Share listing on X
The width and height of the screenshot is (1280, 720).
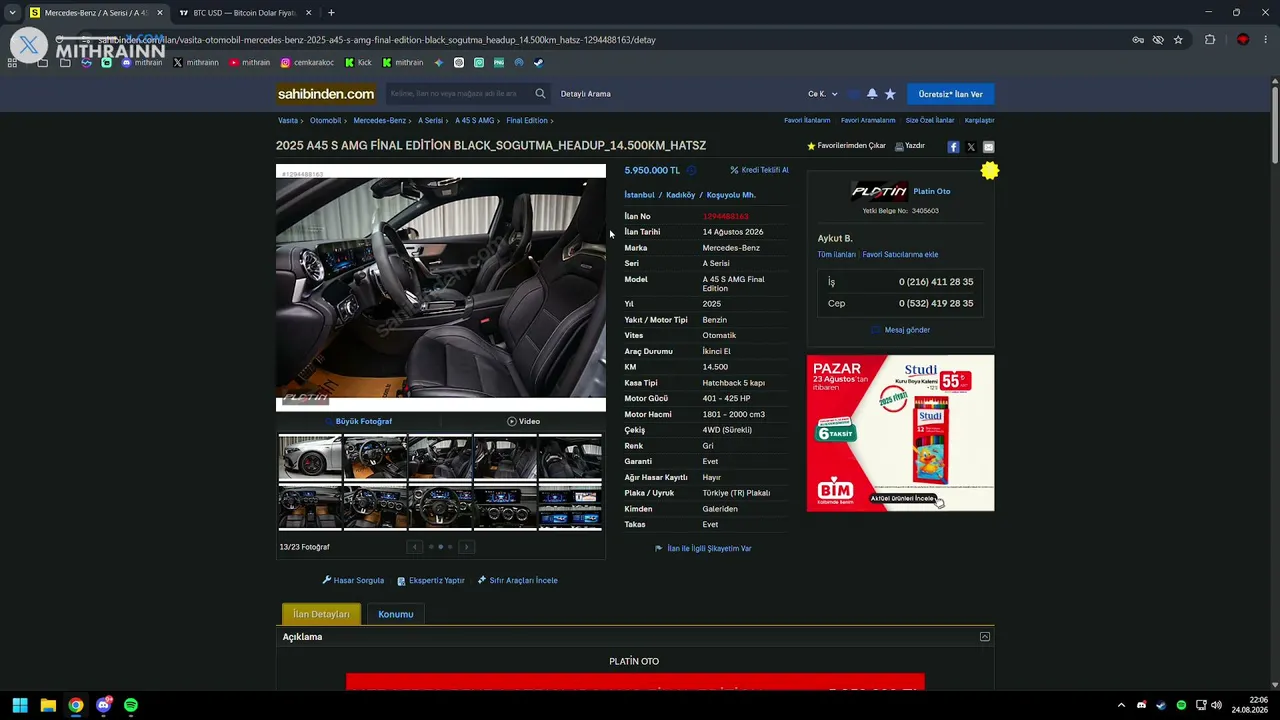(971, 147)
